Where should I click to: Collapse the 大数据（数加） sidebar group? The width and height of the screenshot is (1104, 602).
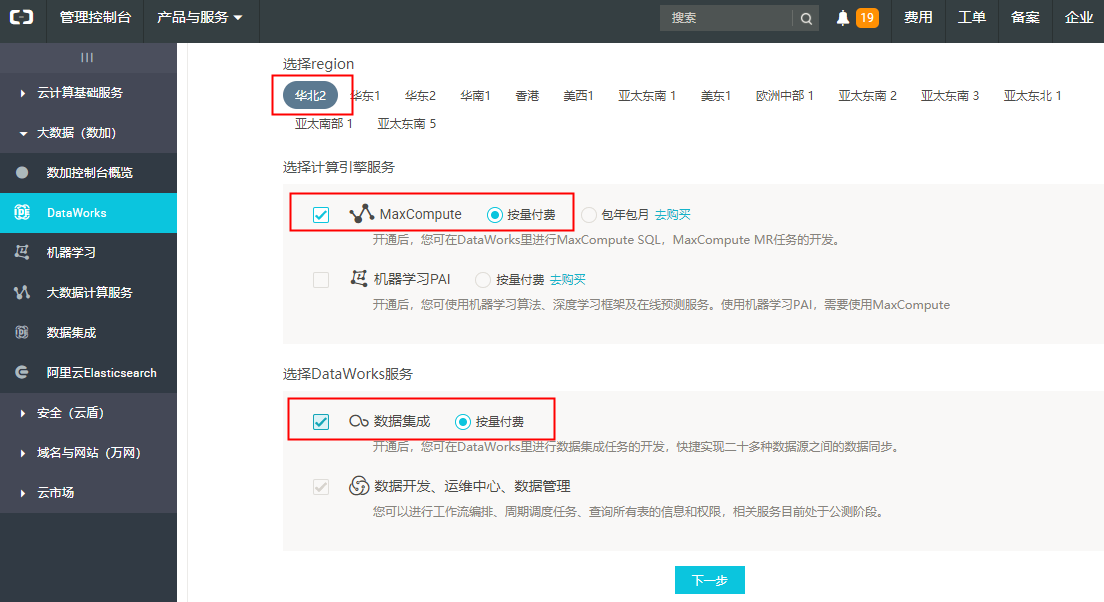(89, 133)
